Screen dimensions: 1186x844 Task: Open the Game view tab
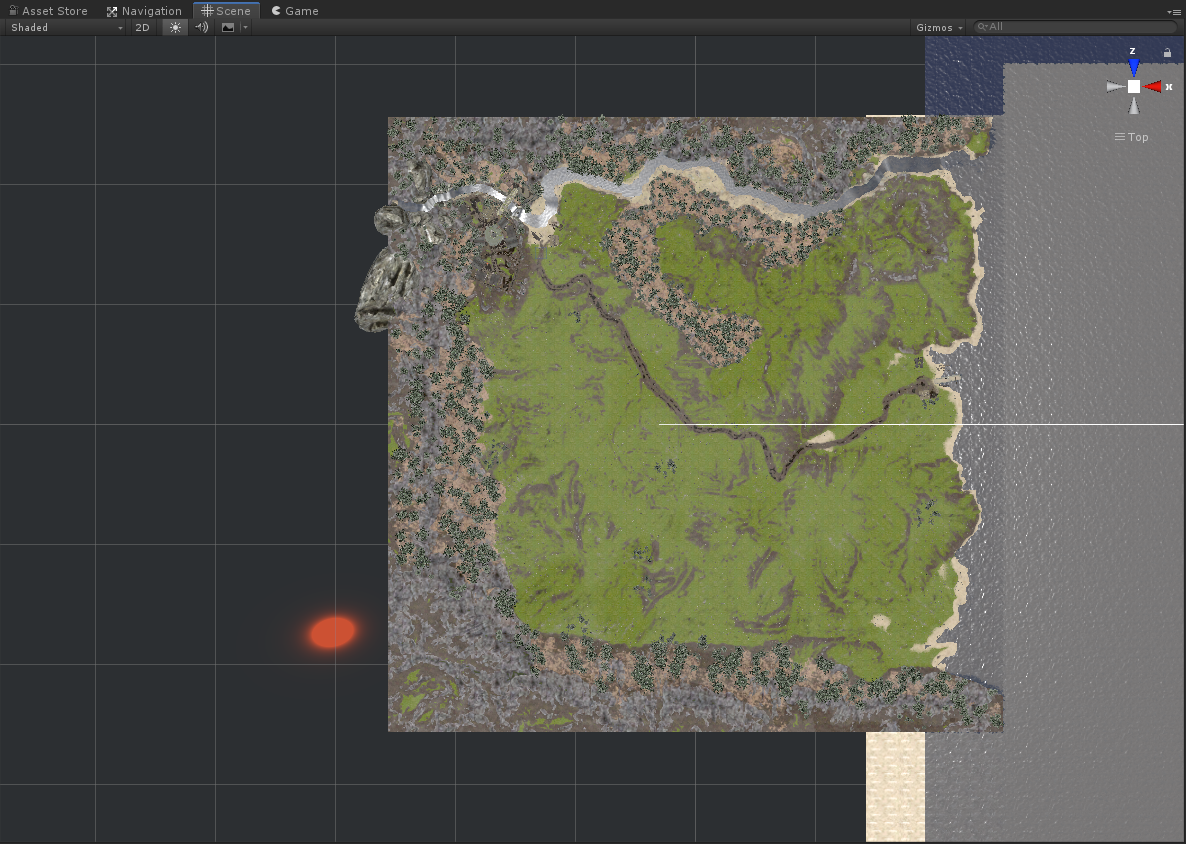click(x=294, y=11)
